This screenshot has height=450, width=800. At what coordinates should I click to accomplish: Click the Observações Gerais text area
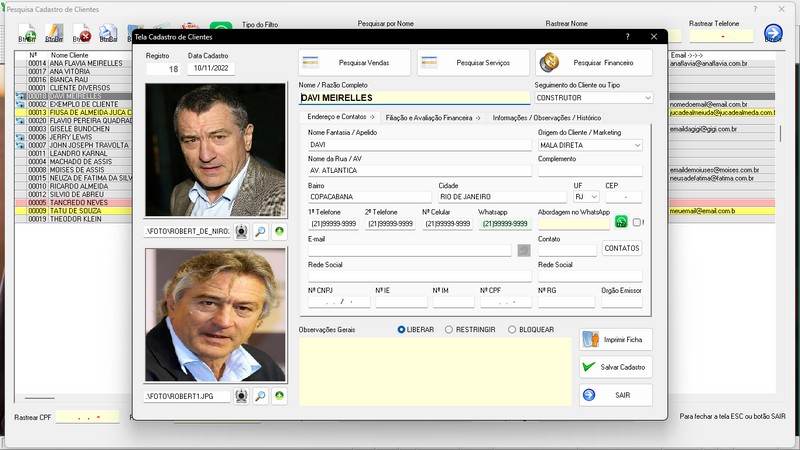[435, 371]
